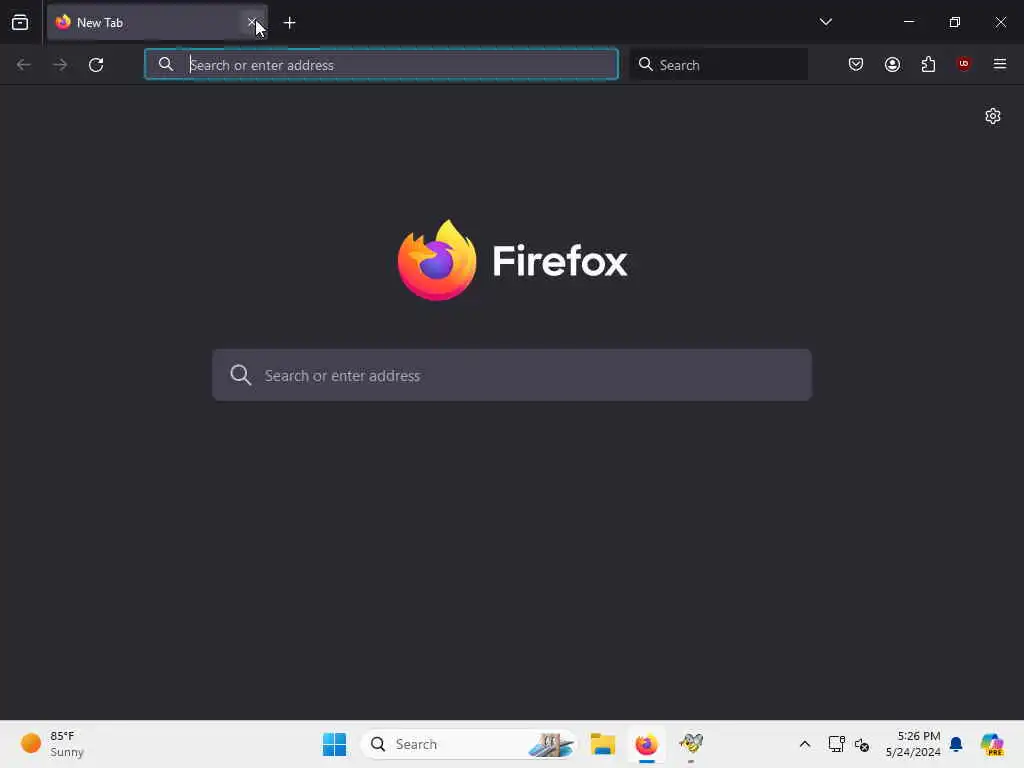Image resolution: width=1024 pixels, height=768 pixels.
Task: Open the Firefox account menu
Action: click(x=892, y=64)
